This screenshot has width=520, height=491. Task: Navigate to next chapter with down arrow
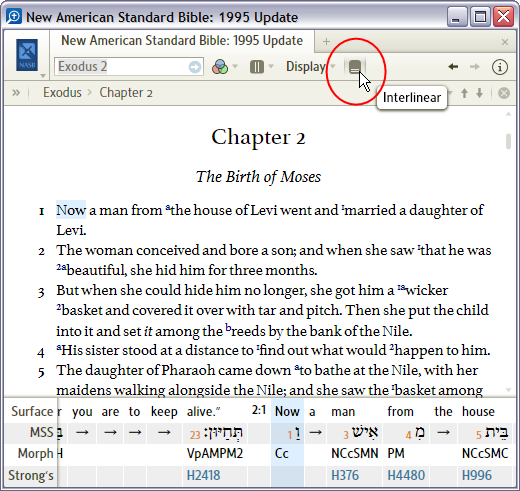(480, 93)
